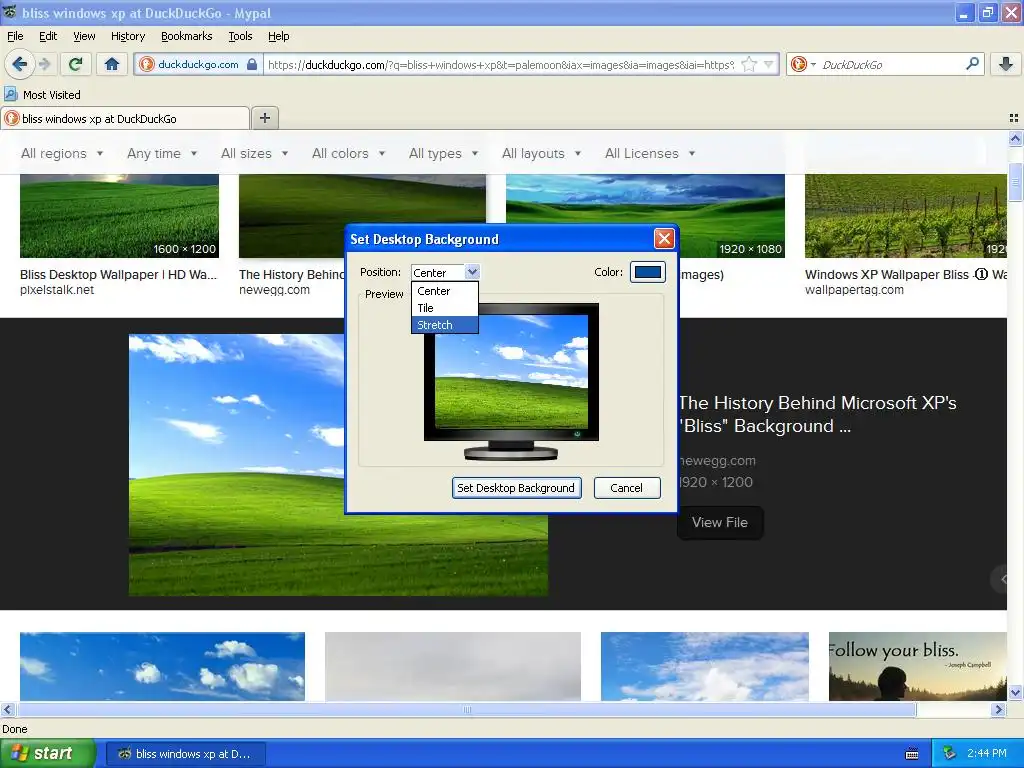Focus the URL address field

coord(500,64)
